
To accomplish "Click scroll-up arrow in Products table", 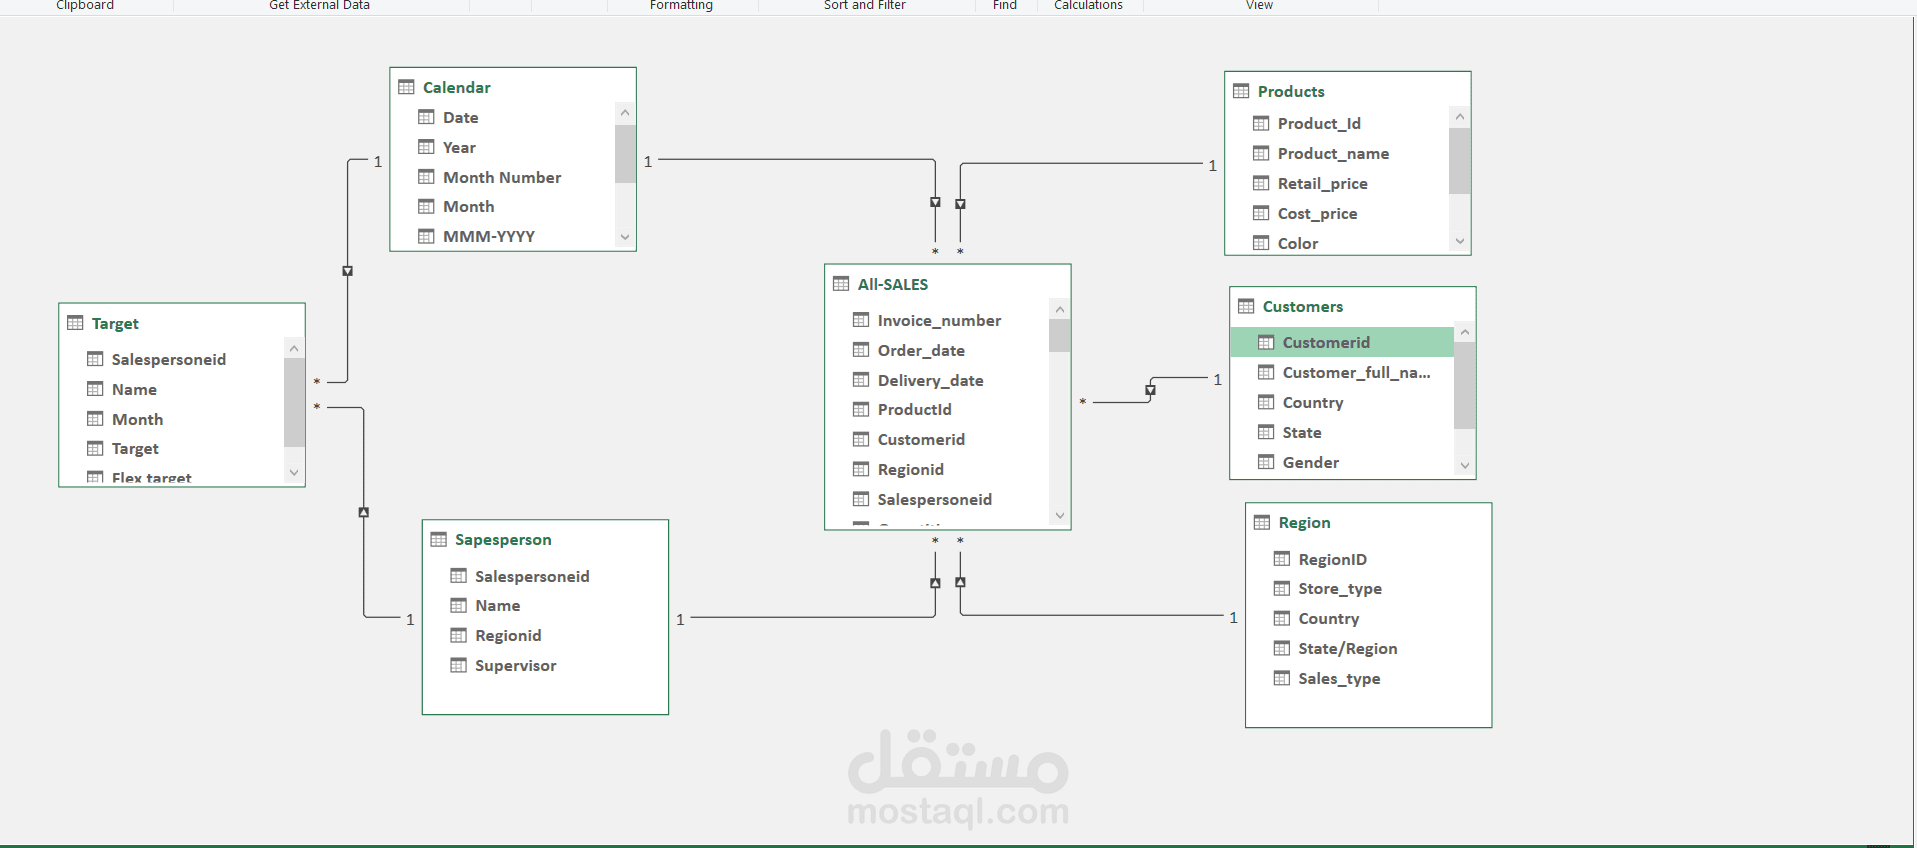I will pos(1460,117).
